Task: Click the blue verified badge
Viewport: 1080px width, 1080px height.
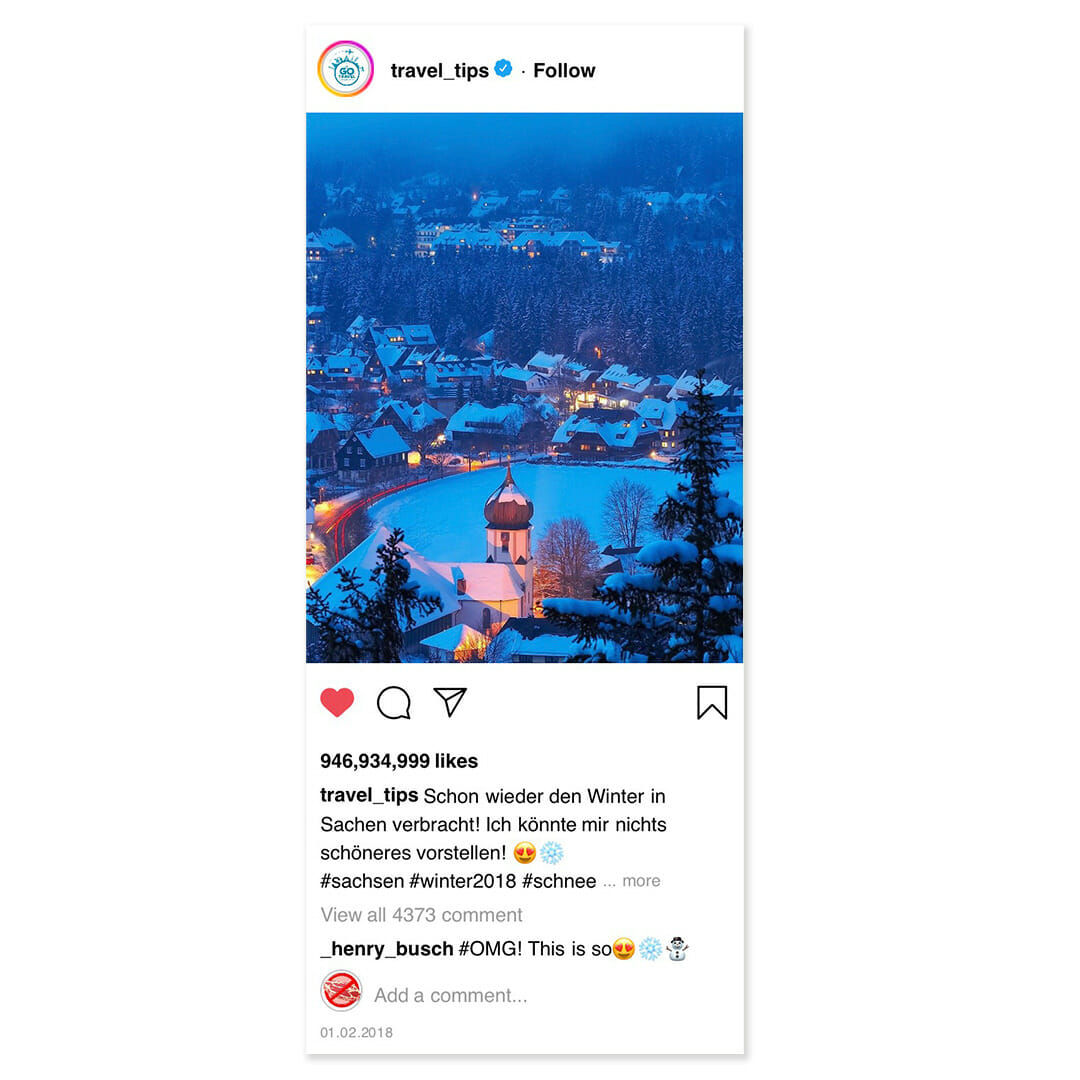Action: [503, 68]
